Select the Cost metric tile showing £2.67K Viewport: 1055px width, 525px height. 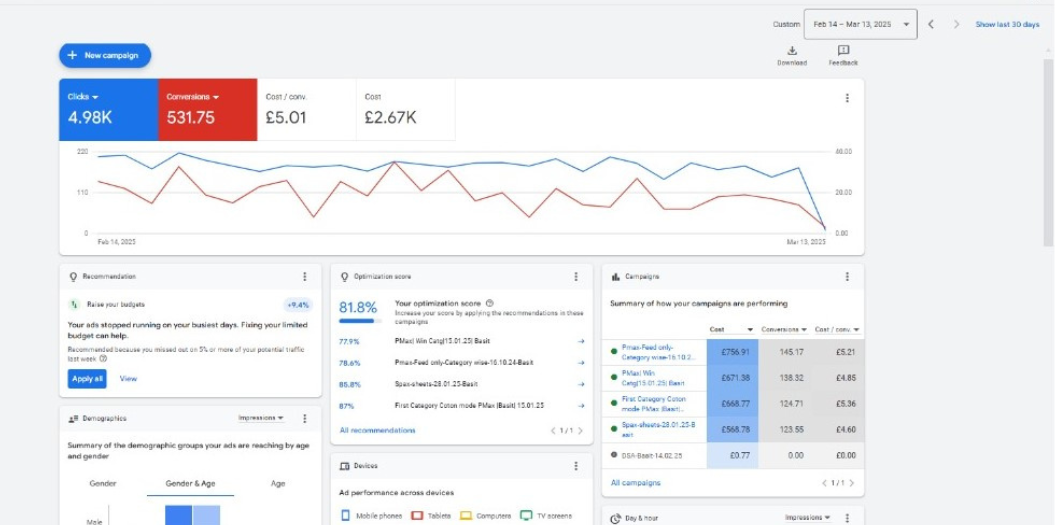(x=405, y=109)
